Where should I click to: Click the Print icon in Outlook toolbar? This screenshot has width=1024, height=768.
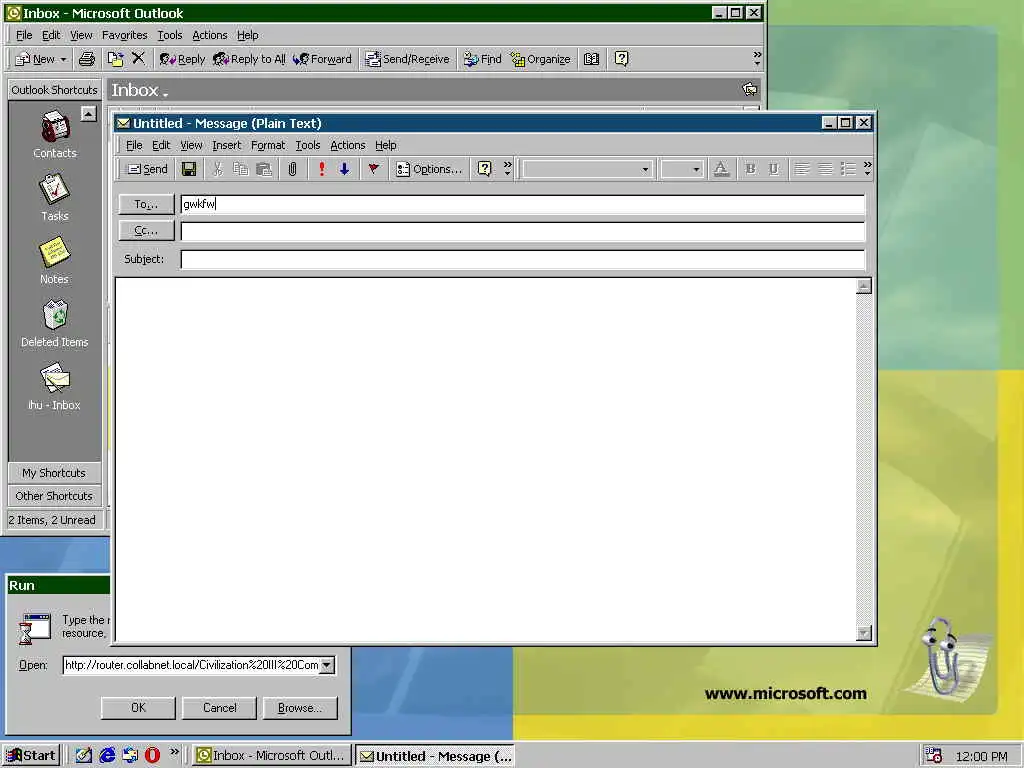click(x=87, y=59)
